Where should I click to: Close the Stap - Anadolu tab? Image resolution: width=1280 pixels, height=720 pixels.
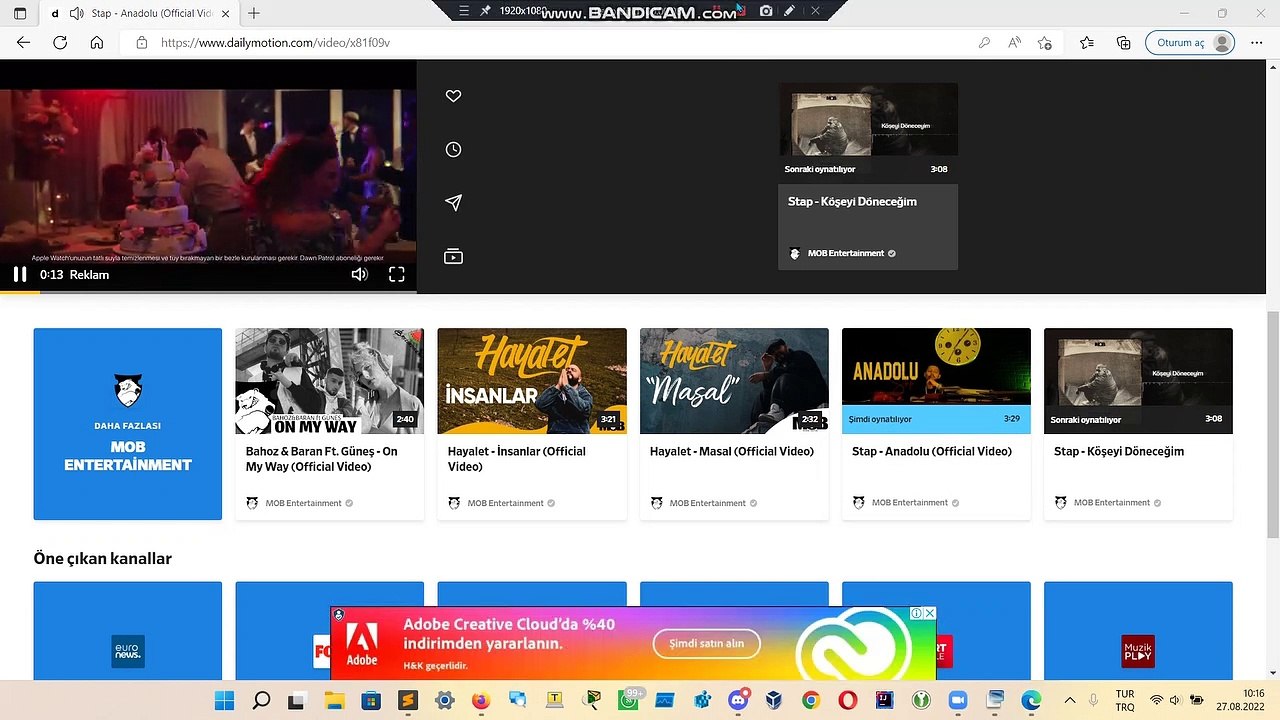point(226,13)
